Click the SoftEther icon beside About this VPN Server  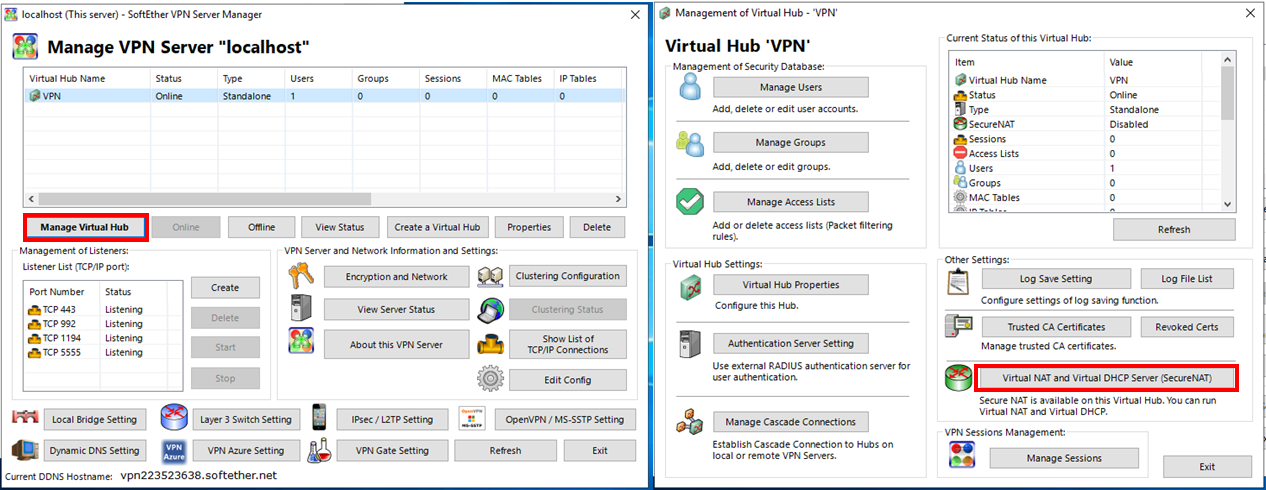click(x=301, y=342)
